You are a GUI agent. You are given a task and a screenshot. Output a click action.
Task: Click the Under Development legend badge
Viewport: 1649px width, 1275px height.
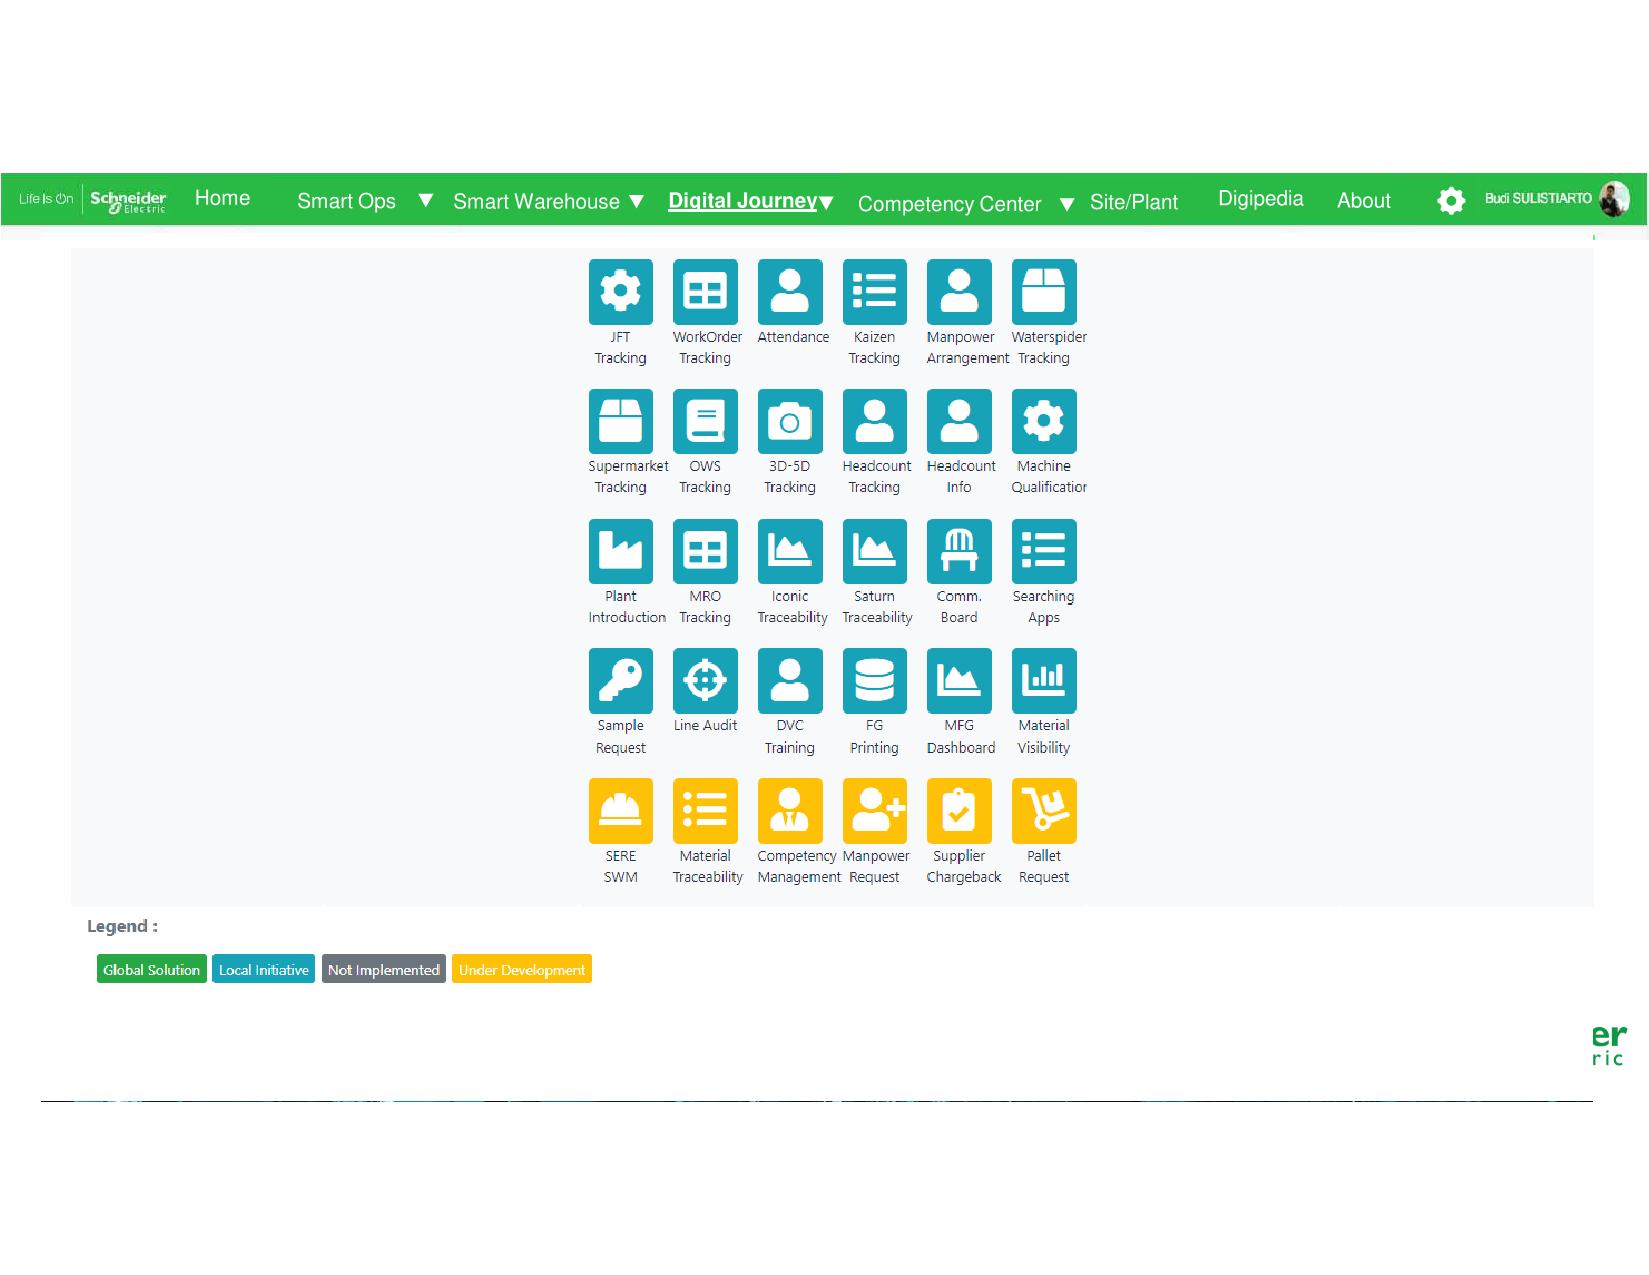[521, 969]
